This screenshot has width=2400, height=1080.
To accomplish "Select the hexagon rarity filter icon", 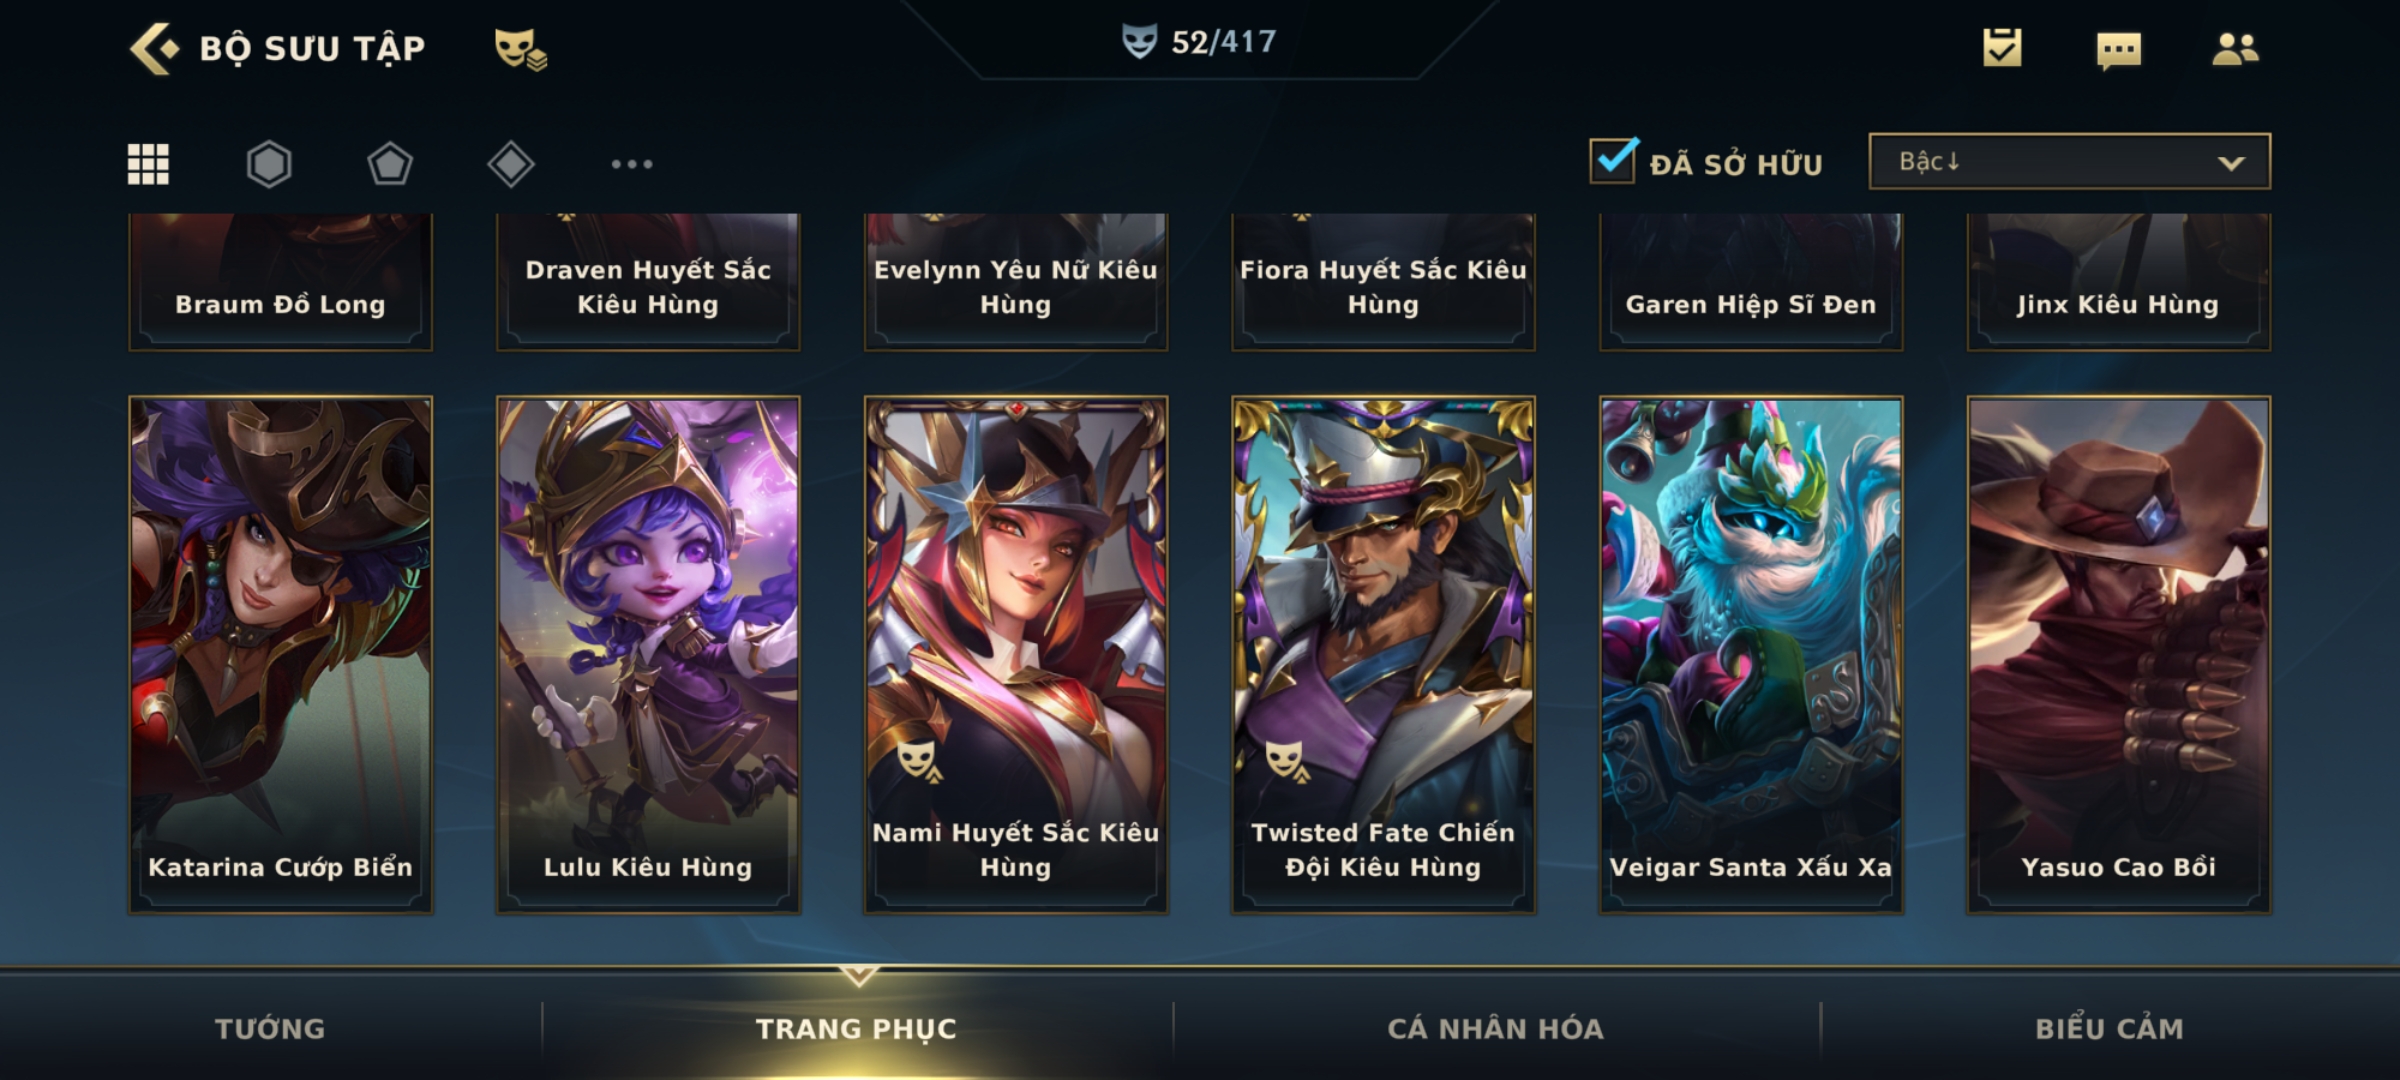I will tap(269, 164).
